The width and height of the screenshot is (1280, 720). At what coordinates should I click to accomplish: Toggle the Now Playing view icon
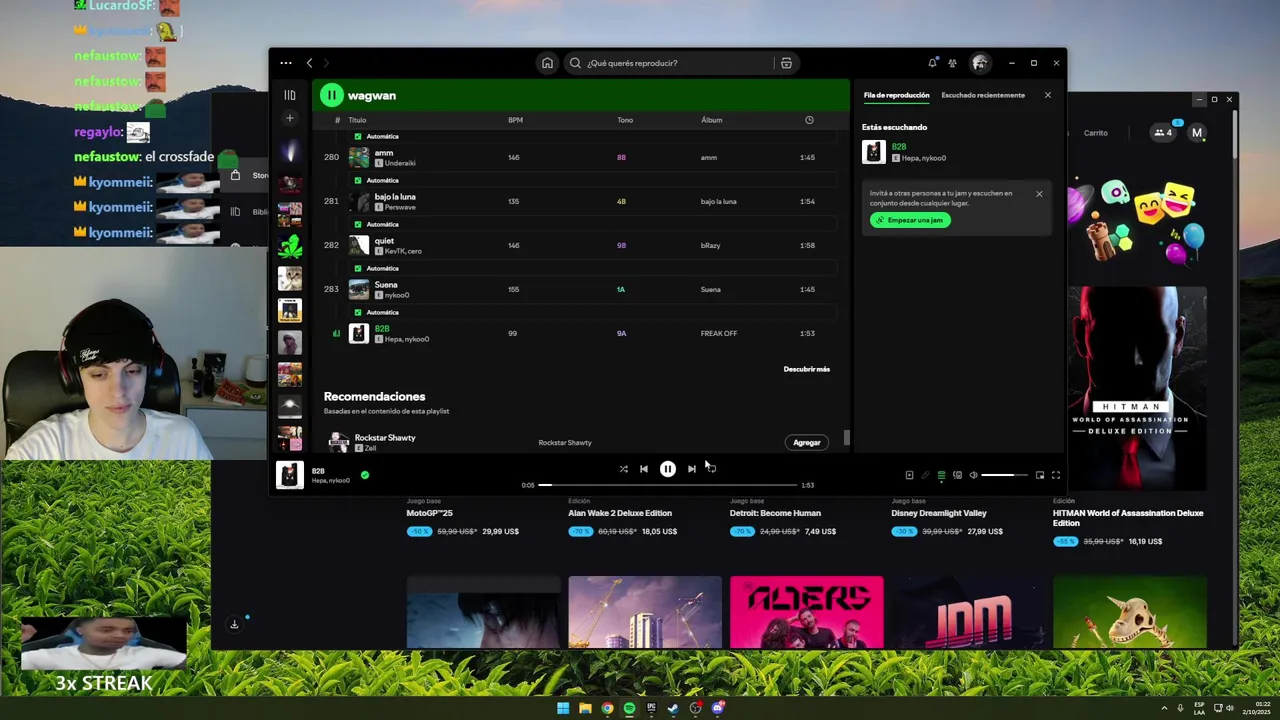(x=909, y=475)
